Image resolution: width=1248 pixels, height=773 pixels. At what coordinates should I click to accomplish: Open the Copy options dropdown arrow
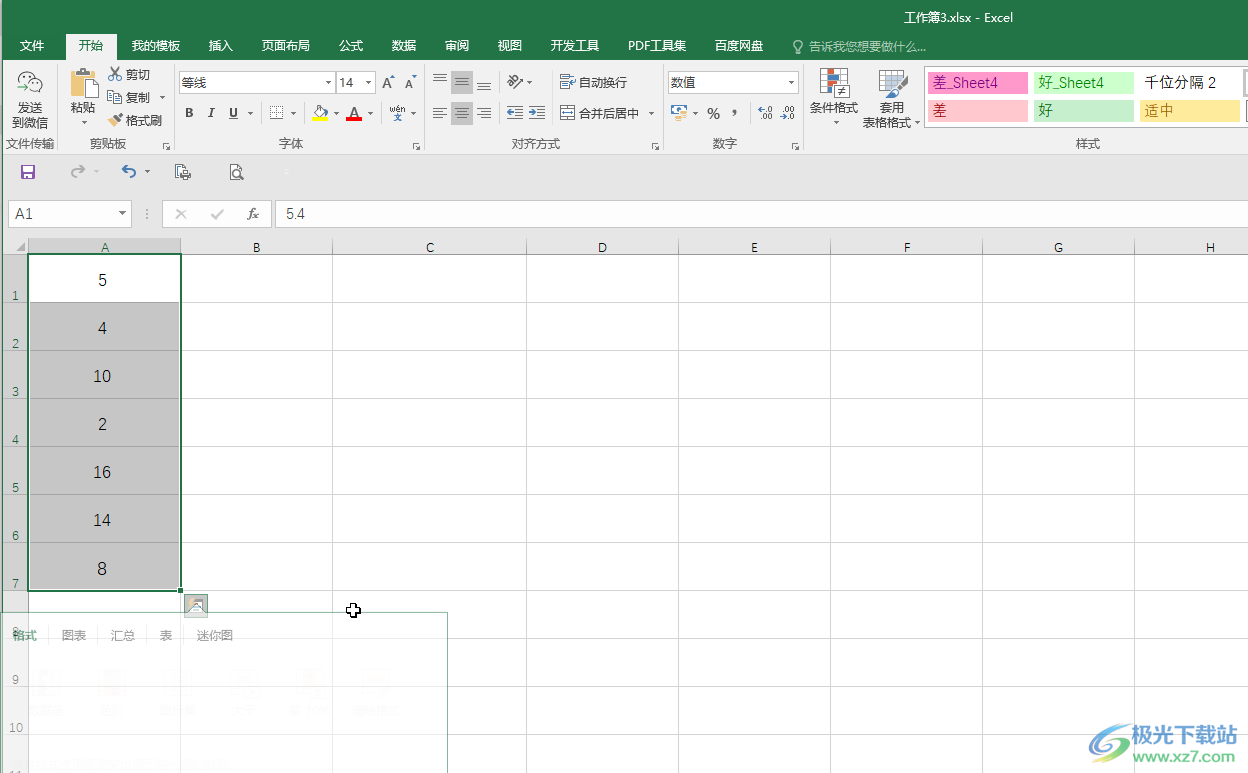[x=162, y=98]
